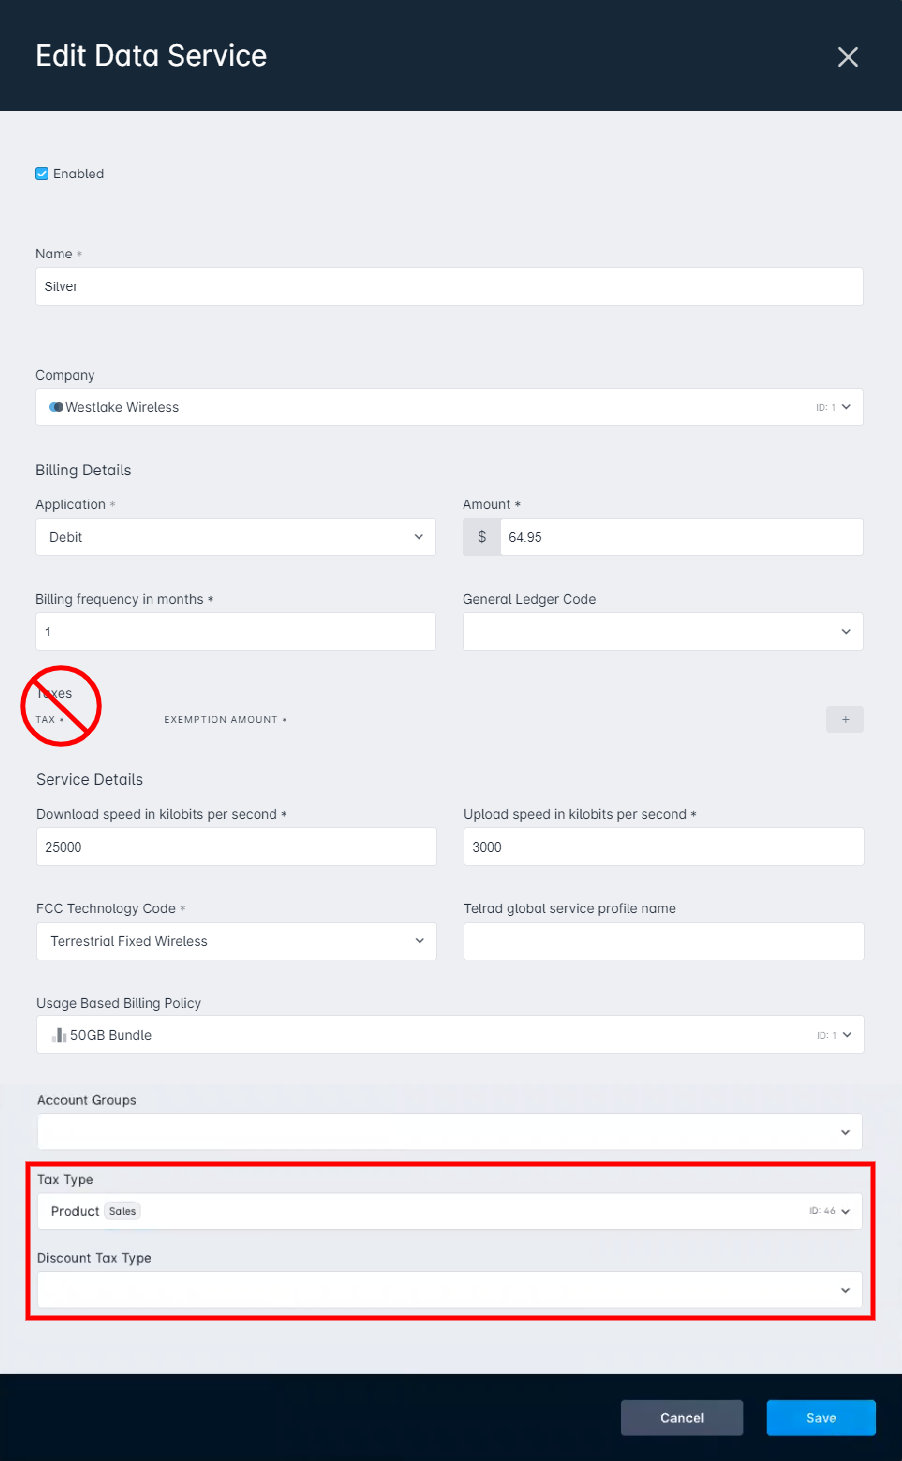Click the Download speed input field
902x1461 pixels.
click(236, 847)
